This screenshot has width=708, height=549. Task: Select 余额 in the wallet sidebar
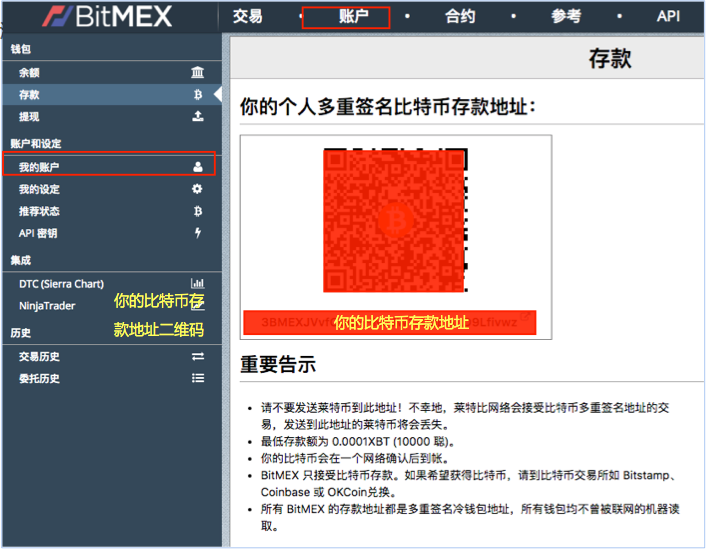pos(112,72)
